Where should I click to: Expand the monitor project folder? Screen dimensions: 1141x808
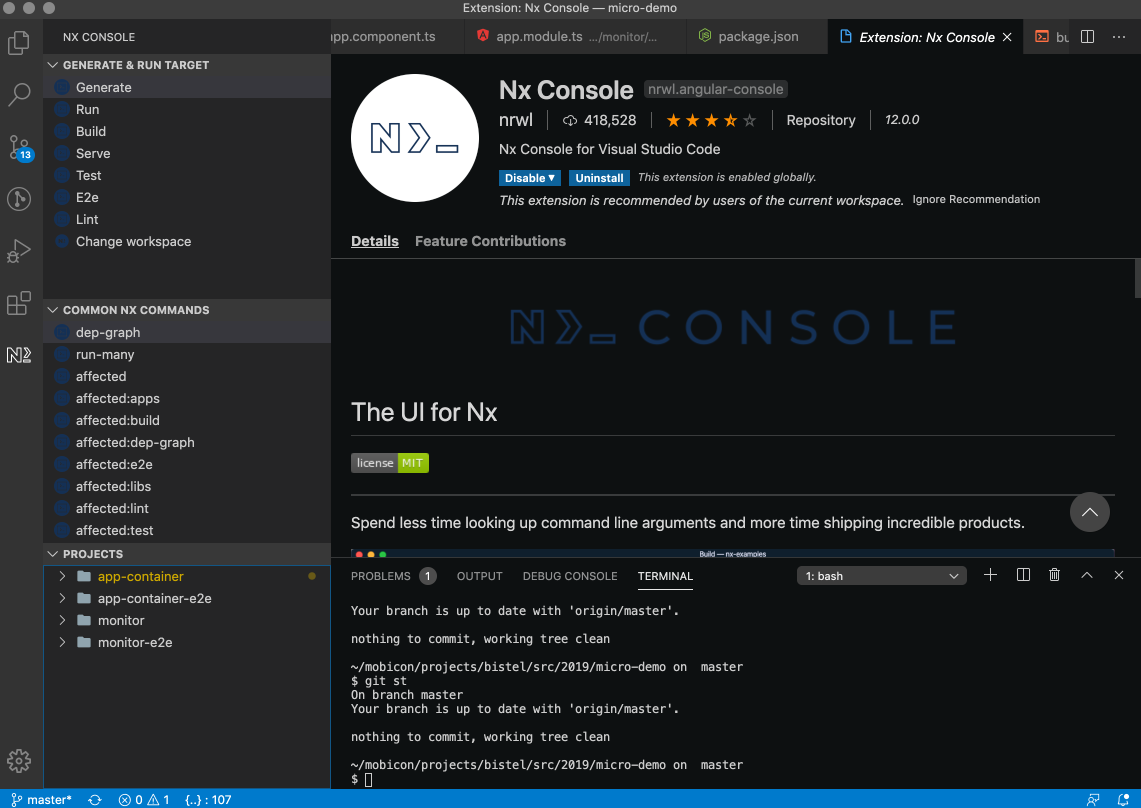(x=62, y=620)
